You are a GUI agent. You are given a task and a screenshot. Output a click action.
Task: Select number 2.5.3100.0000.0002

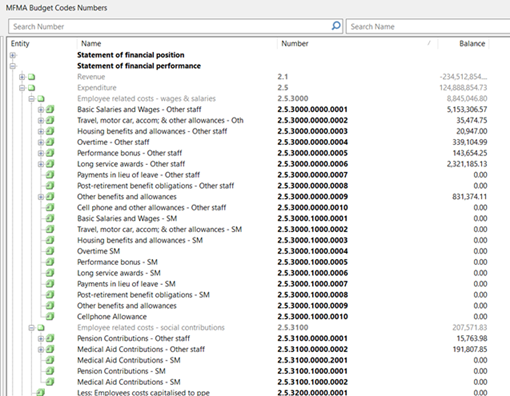[313, 350]
